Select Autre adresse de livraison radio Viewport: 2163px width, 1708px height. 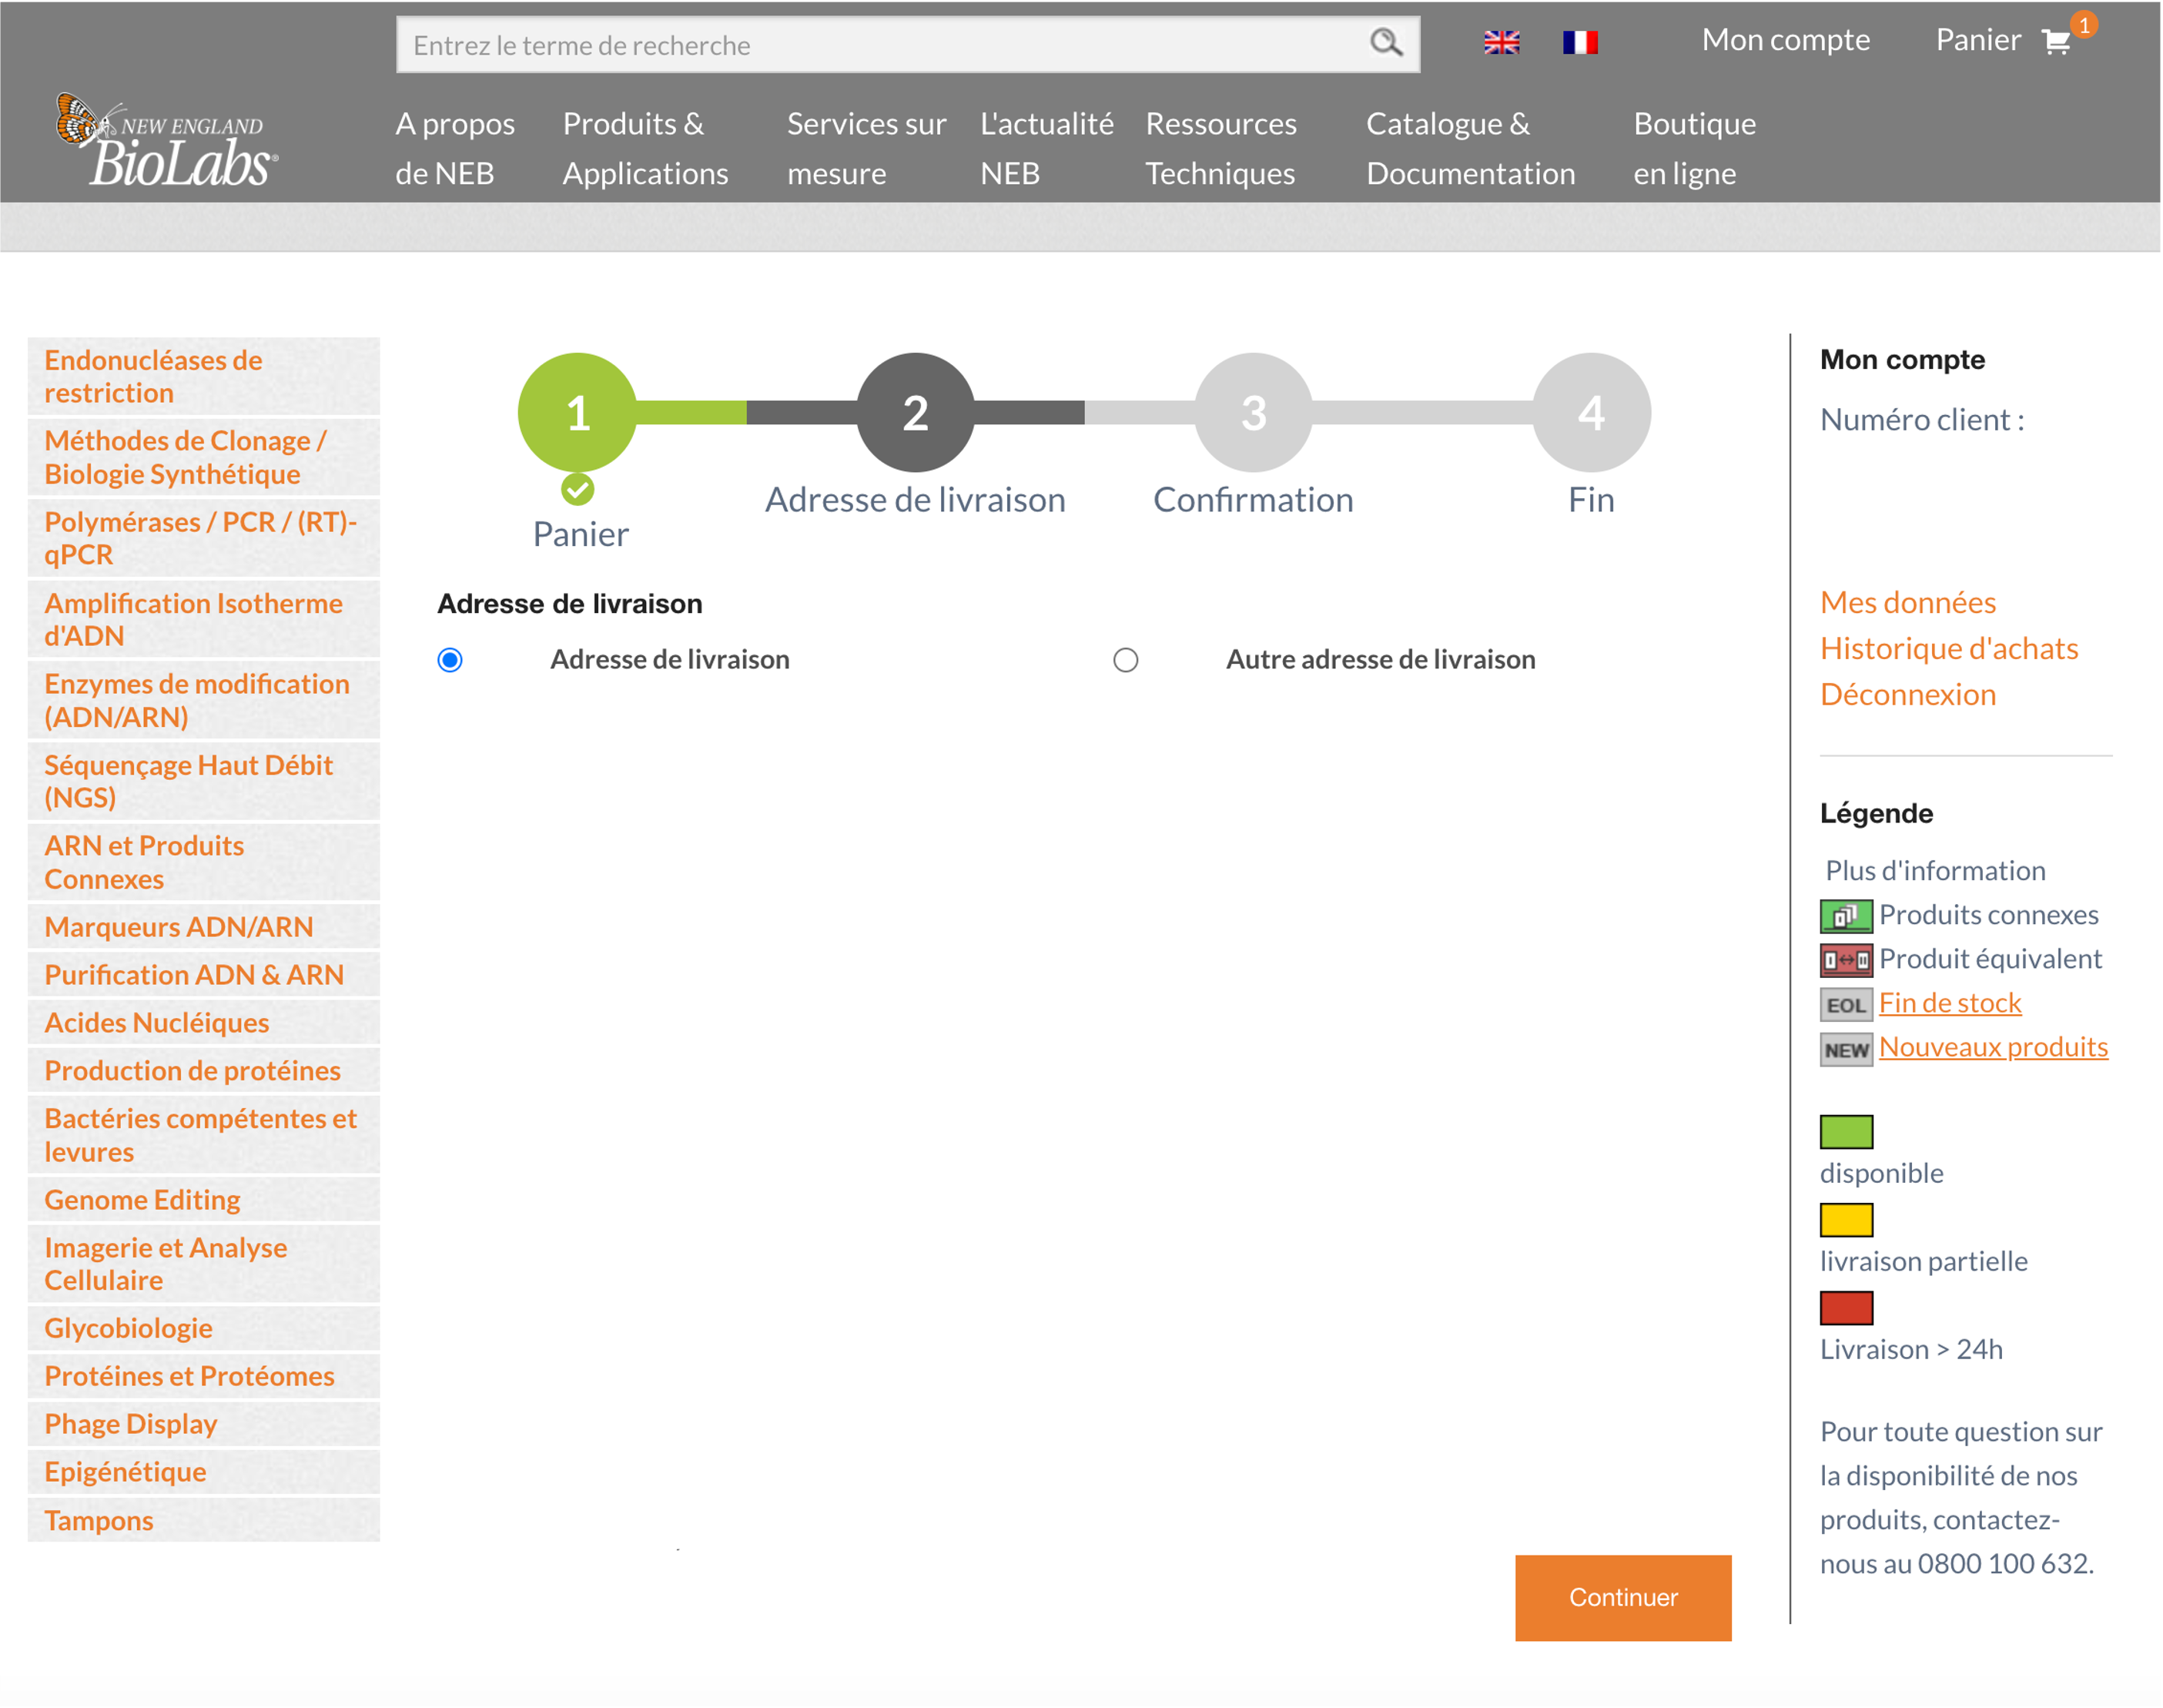(1126, 660)
